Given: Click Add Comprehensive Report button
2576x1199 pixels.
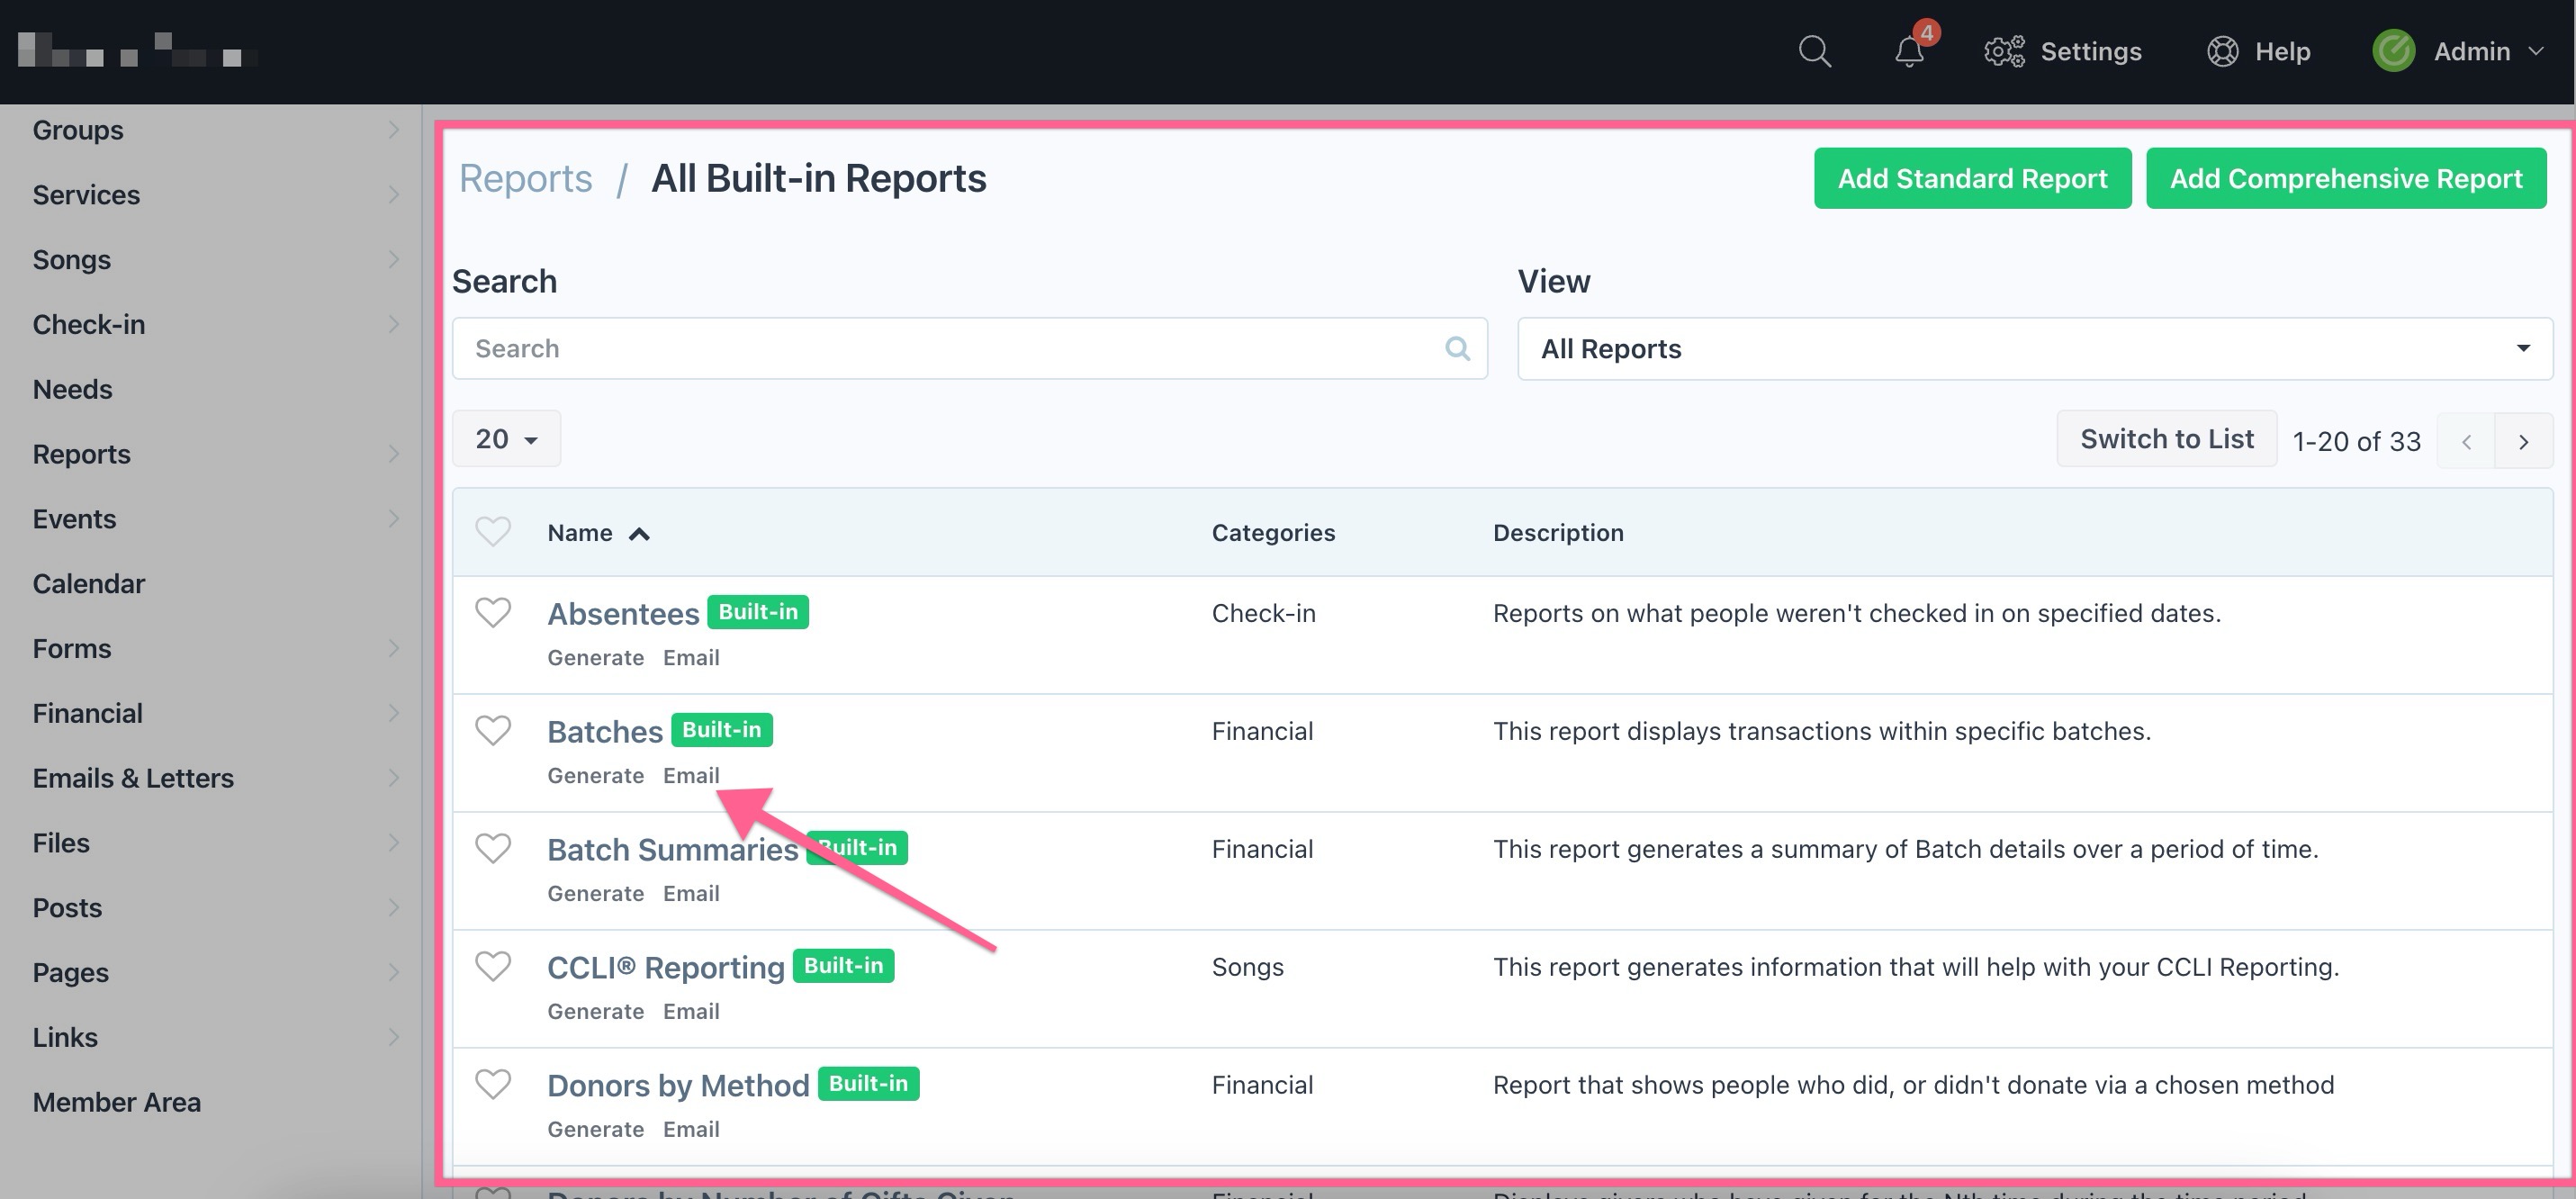Looking at the screenshot, I should [x=2346, y=178].
